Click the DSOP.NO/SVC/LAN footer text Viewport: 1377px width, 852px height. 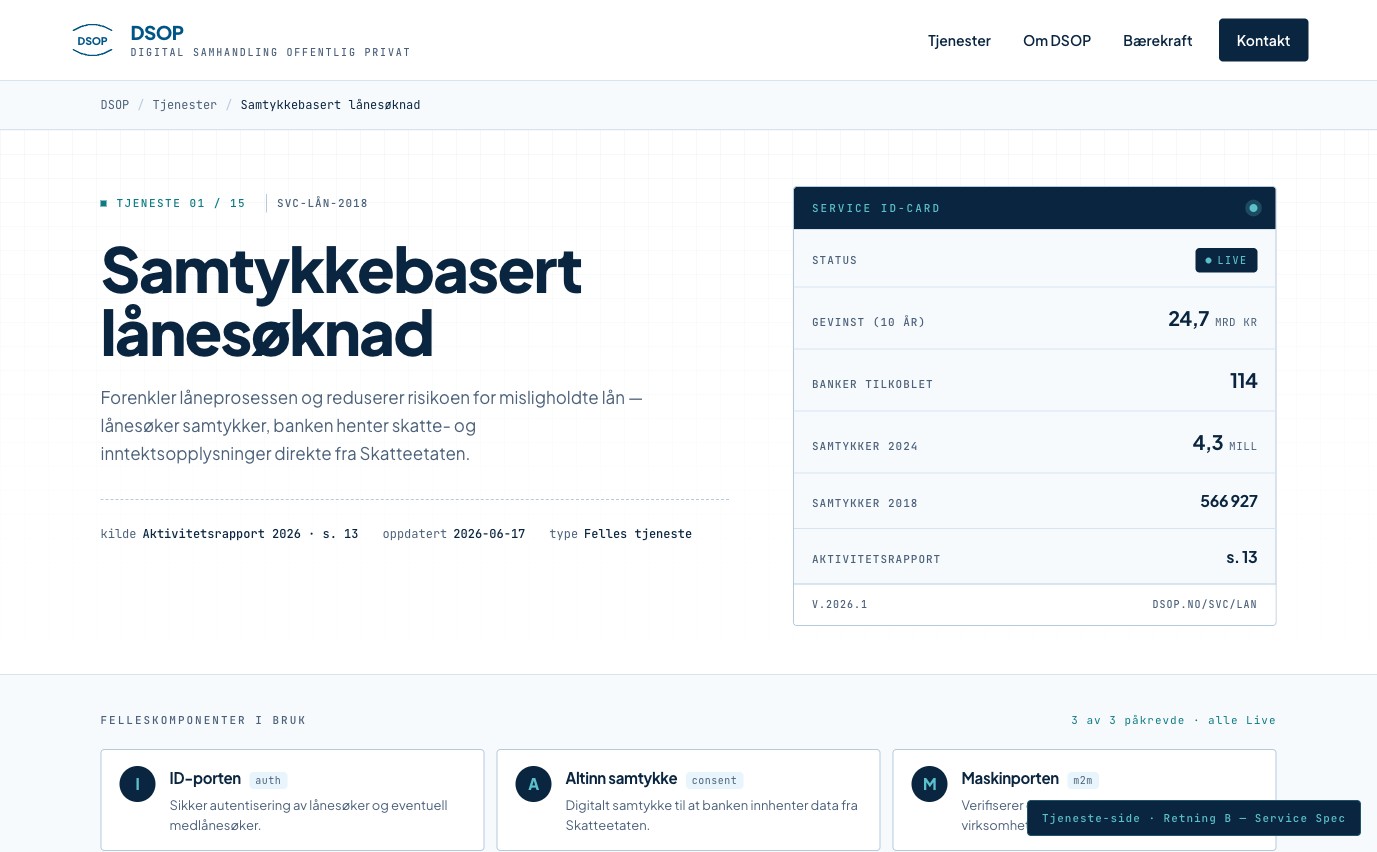[1205, 605]
